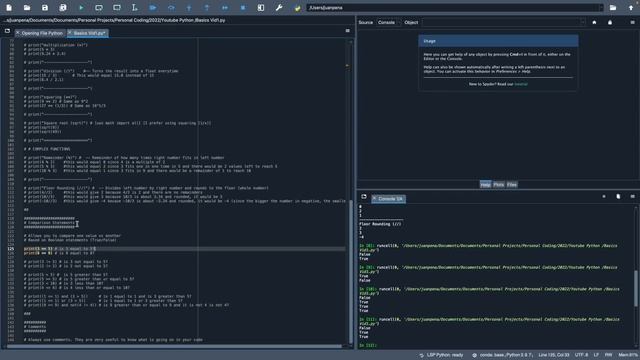Switch to the Files pane tab

point(512,184)
